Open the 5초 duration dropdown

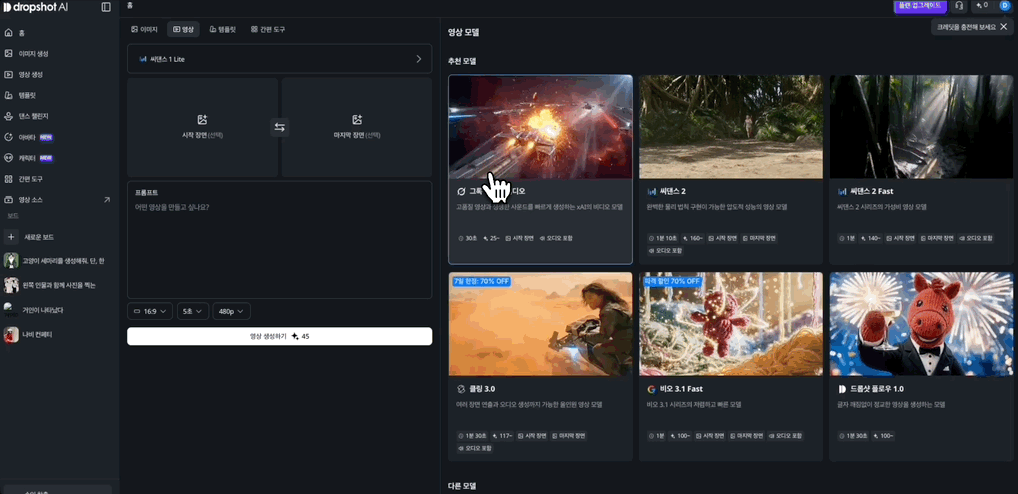(x=193, y=312)
